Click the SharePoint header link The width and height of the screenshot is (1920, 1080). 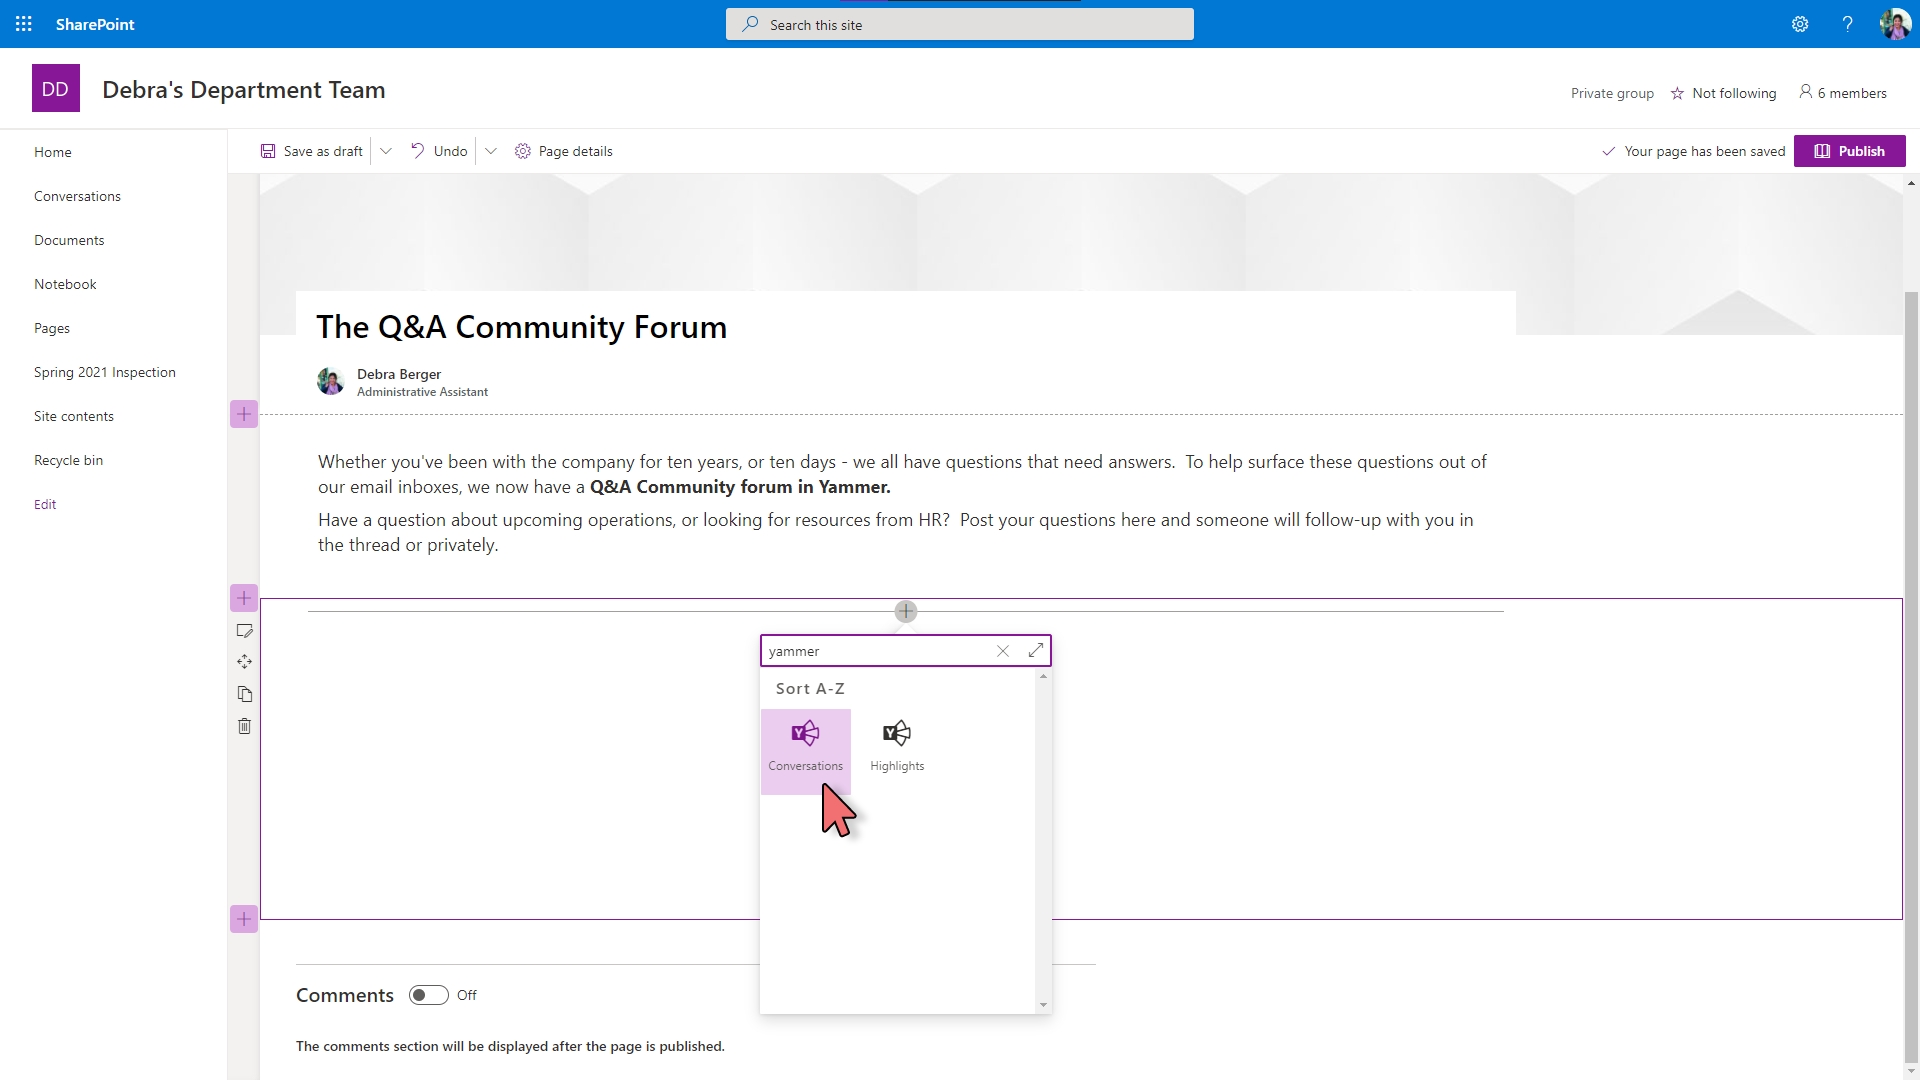tap(95, 24)
